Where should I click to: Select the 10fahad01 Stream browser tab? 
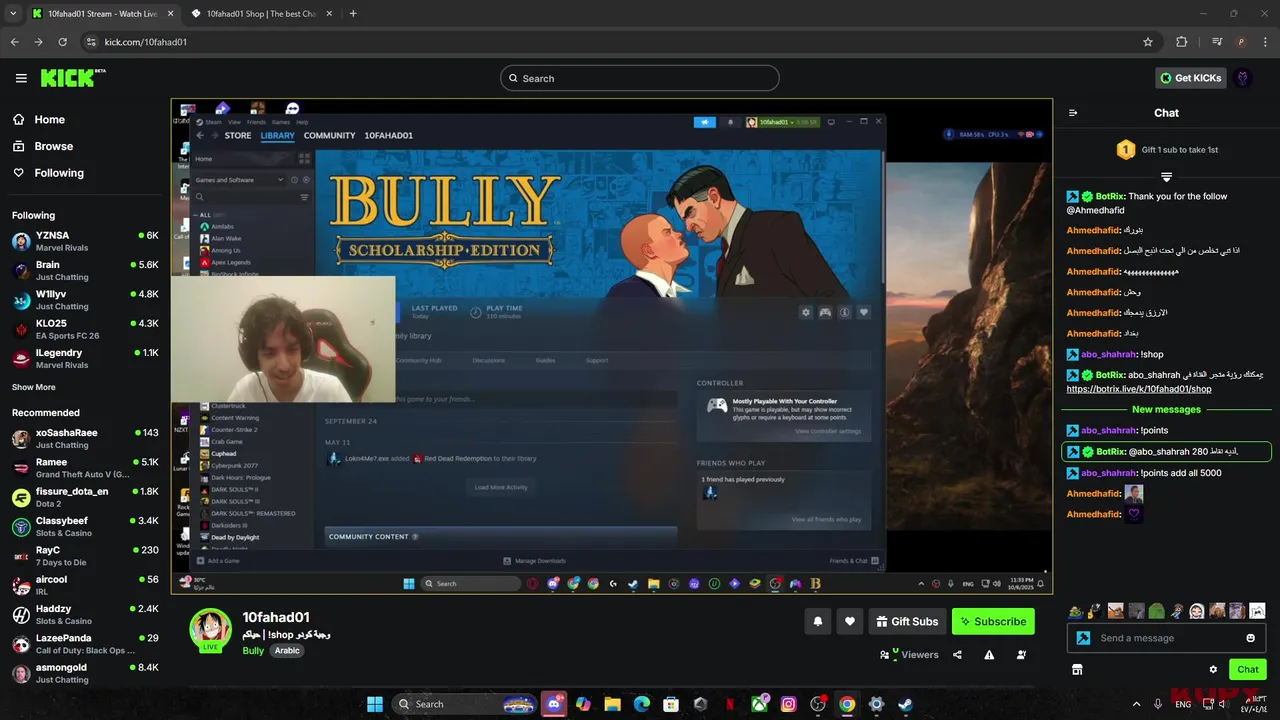pyautogui.click(x=102, y=14)
